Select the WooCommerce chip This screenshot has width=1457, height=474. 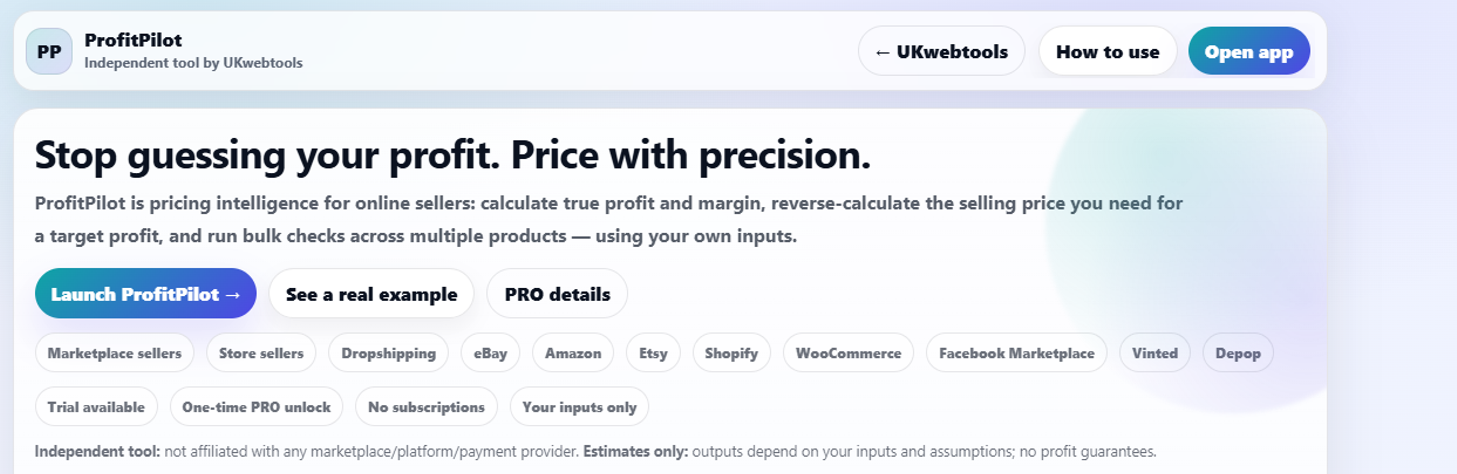[848, 353]
